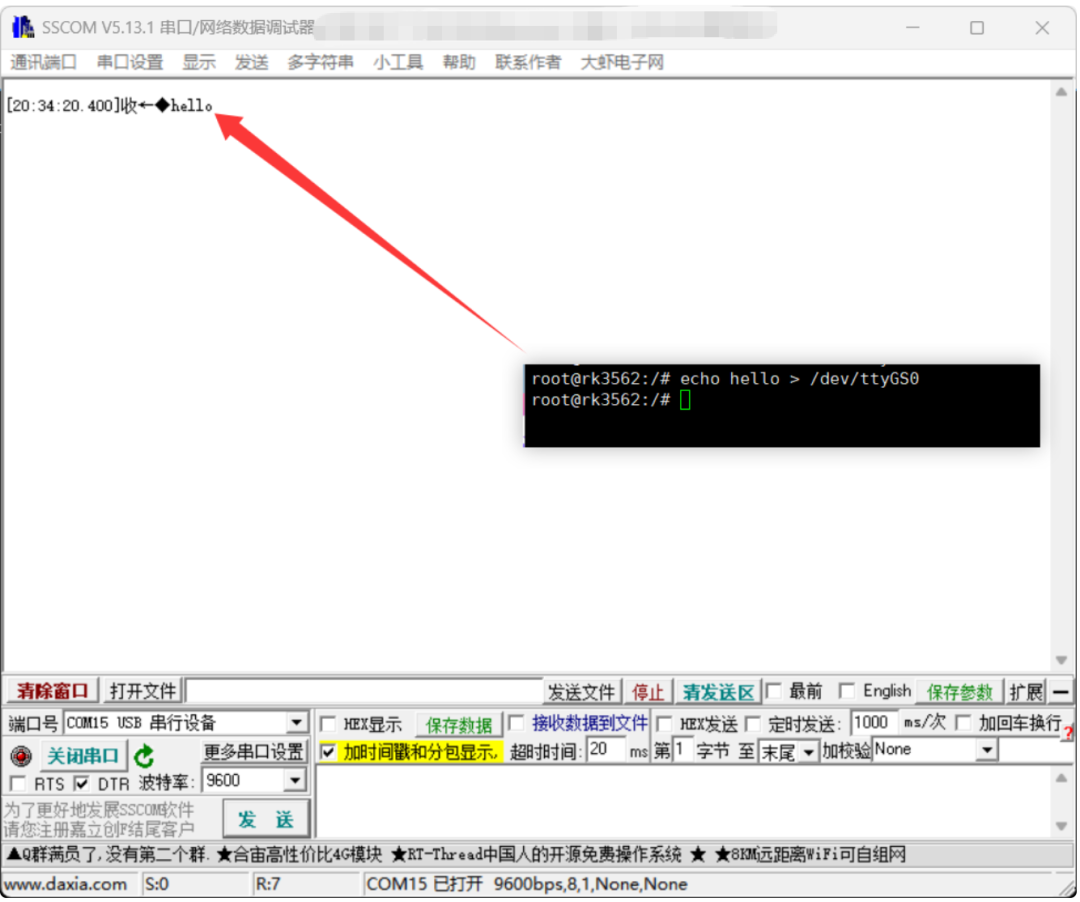Click the 第 1 字节 input field
The height and width of the screenshot is (902, 1080).
tap(682, 751)
